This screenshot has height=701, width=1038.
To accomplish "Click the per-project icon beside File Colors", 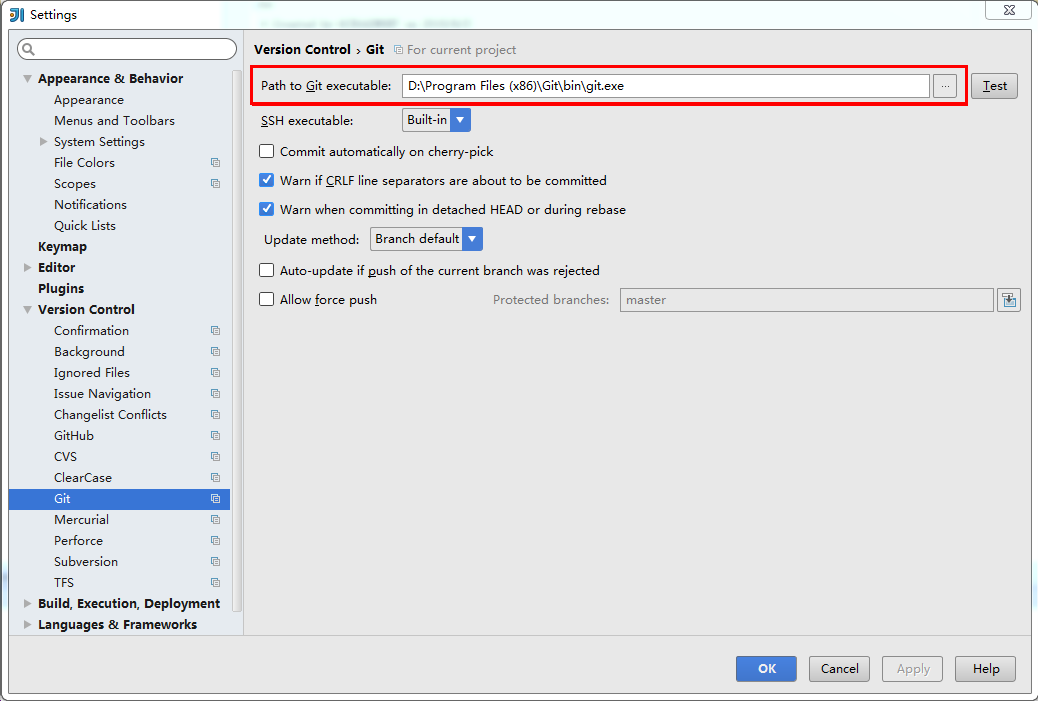I will 215,163.
